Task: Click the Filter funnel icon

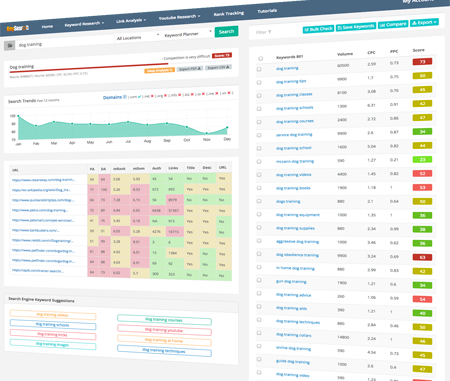Action: 269,32
